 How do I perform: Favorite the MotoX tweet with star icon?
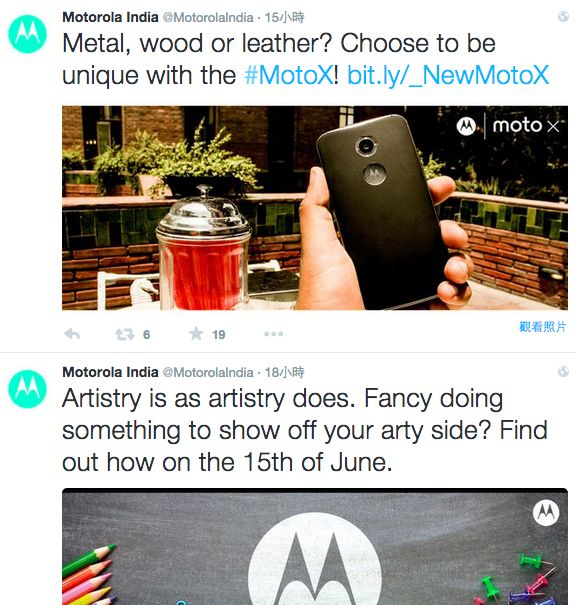pos(196,334)
